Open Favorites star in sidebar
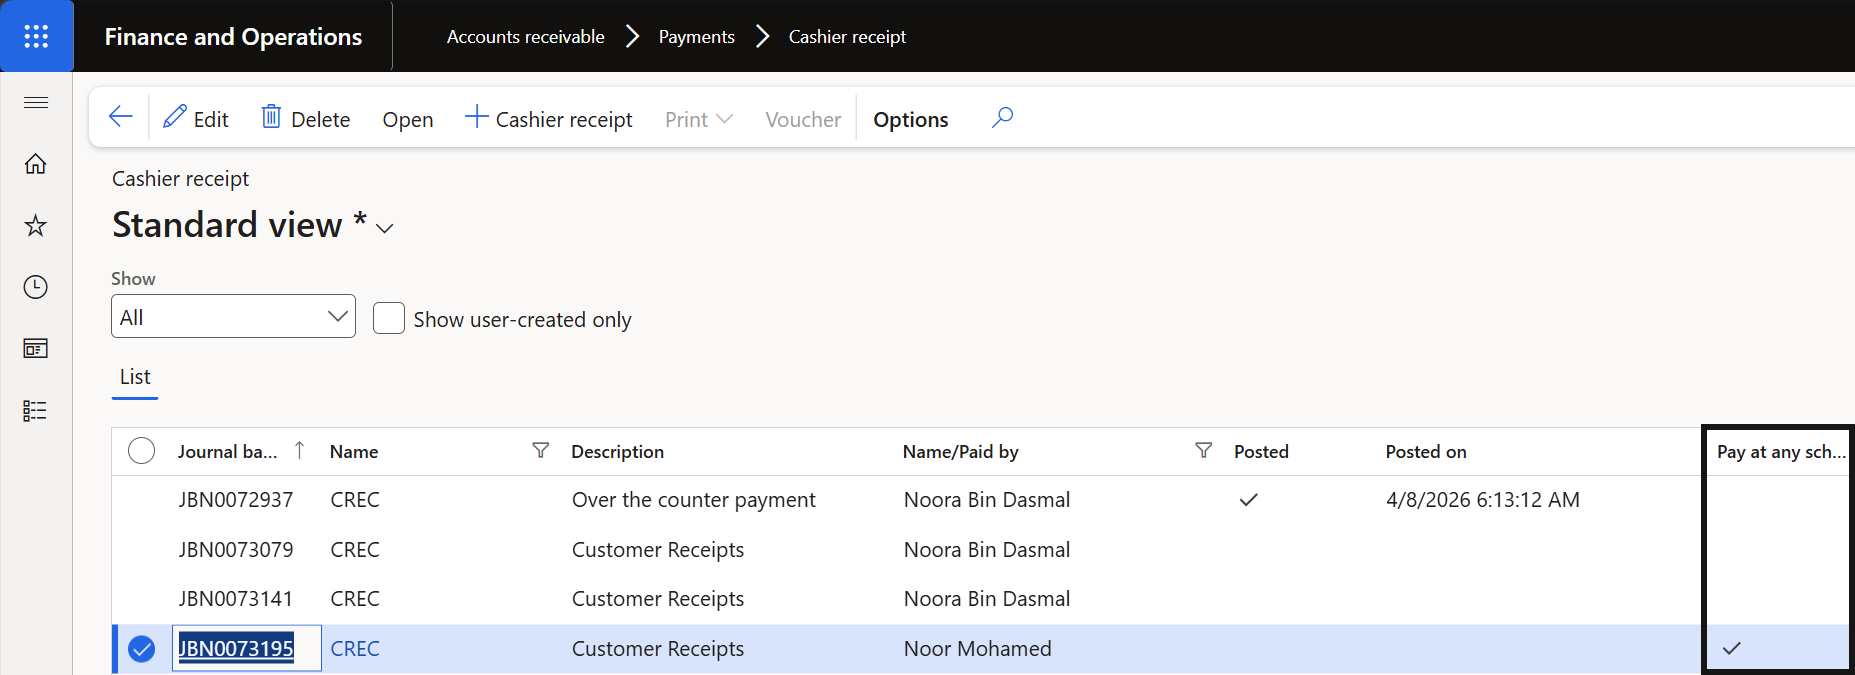Screen dimensions: 1855x675 coord(36,226)
